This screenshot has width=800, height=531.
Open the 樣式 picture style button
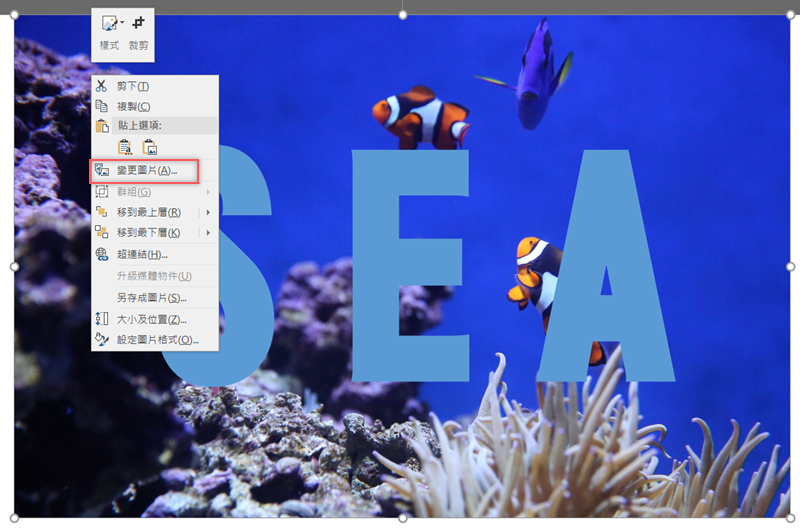109,34
